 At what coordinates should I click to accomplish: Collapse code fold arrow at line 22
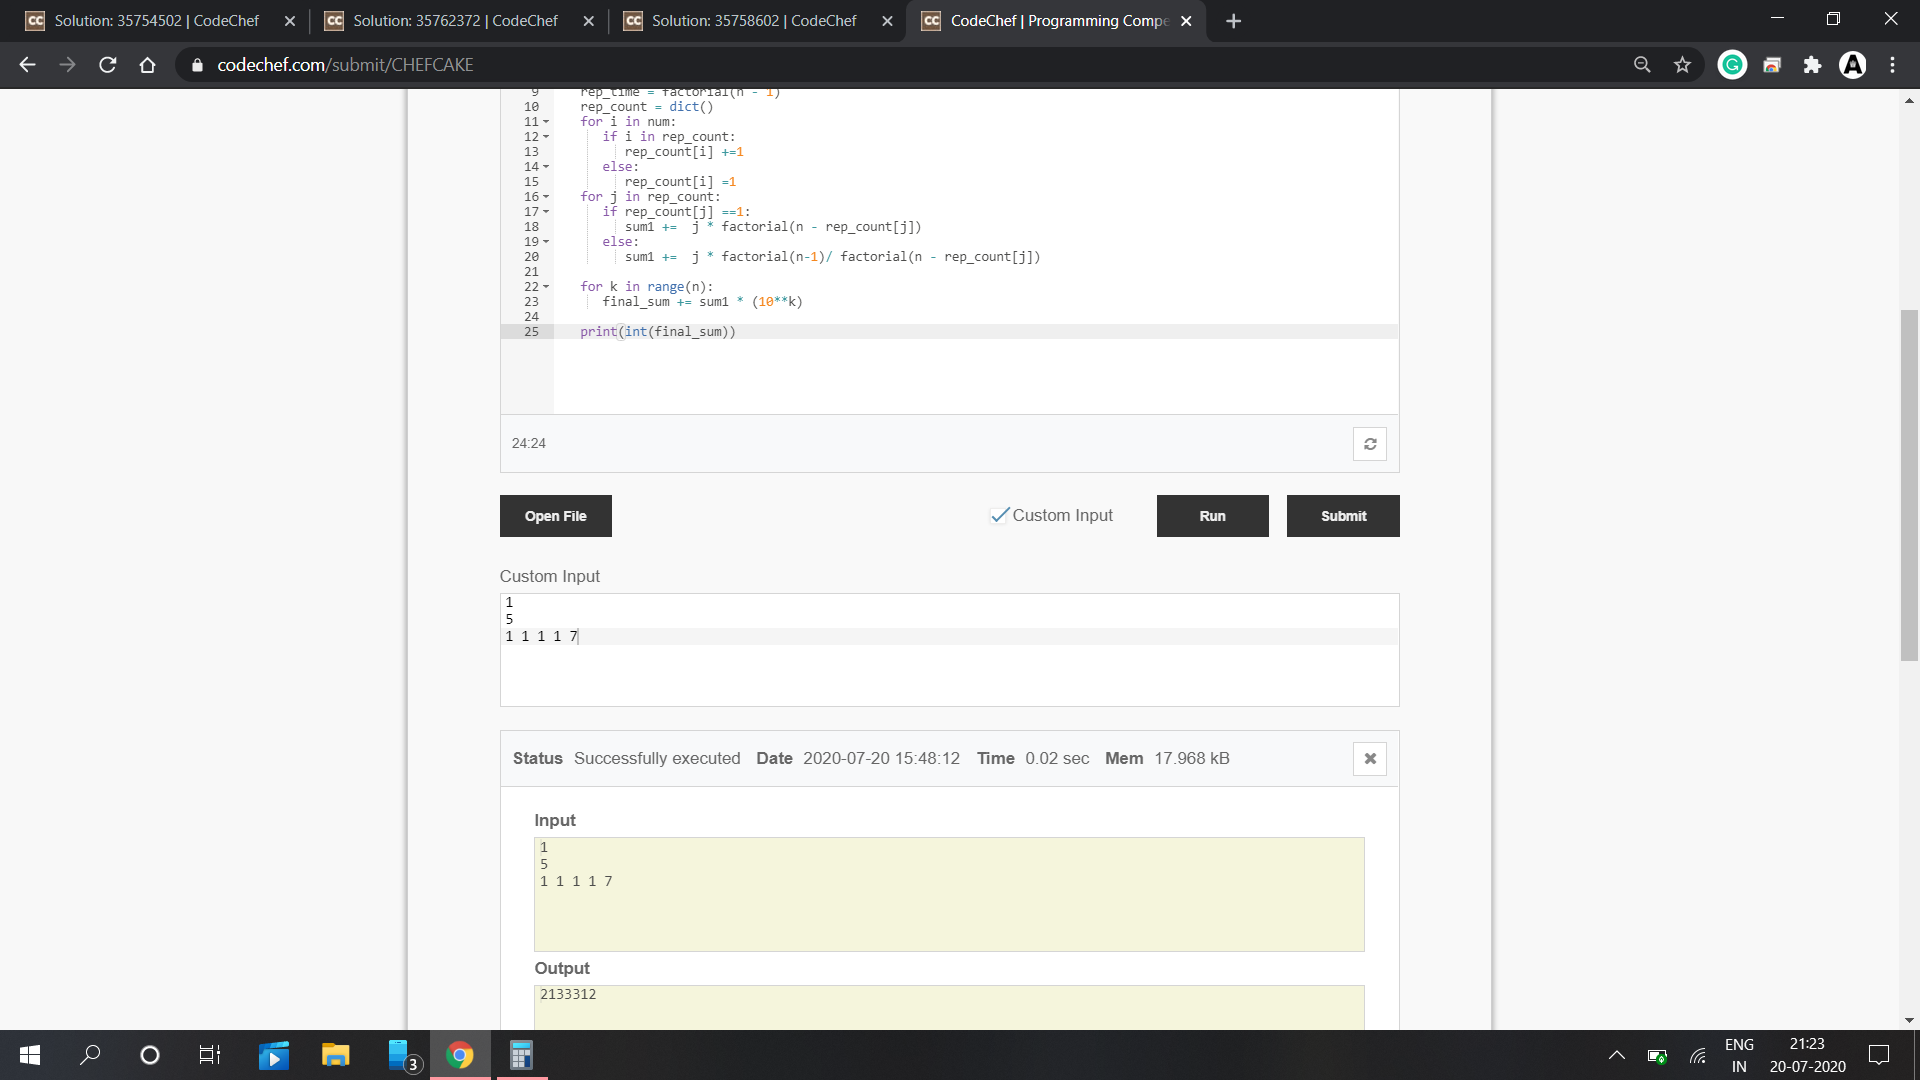(546, 287)
